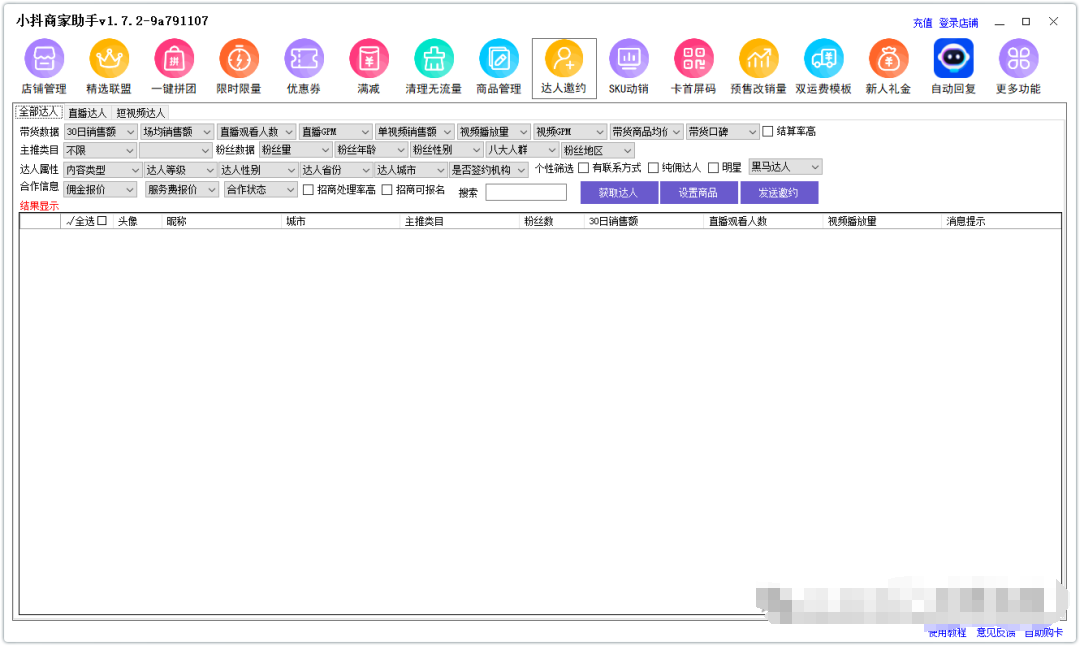The height and width of the screenshot is (646, 1080).
Task: Click the 获取达人 button
Action: 619,193
